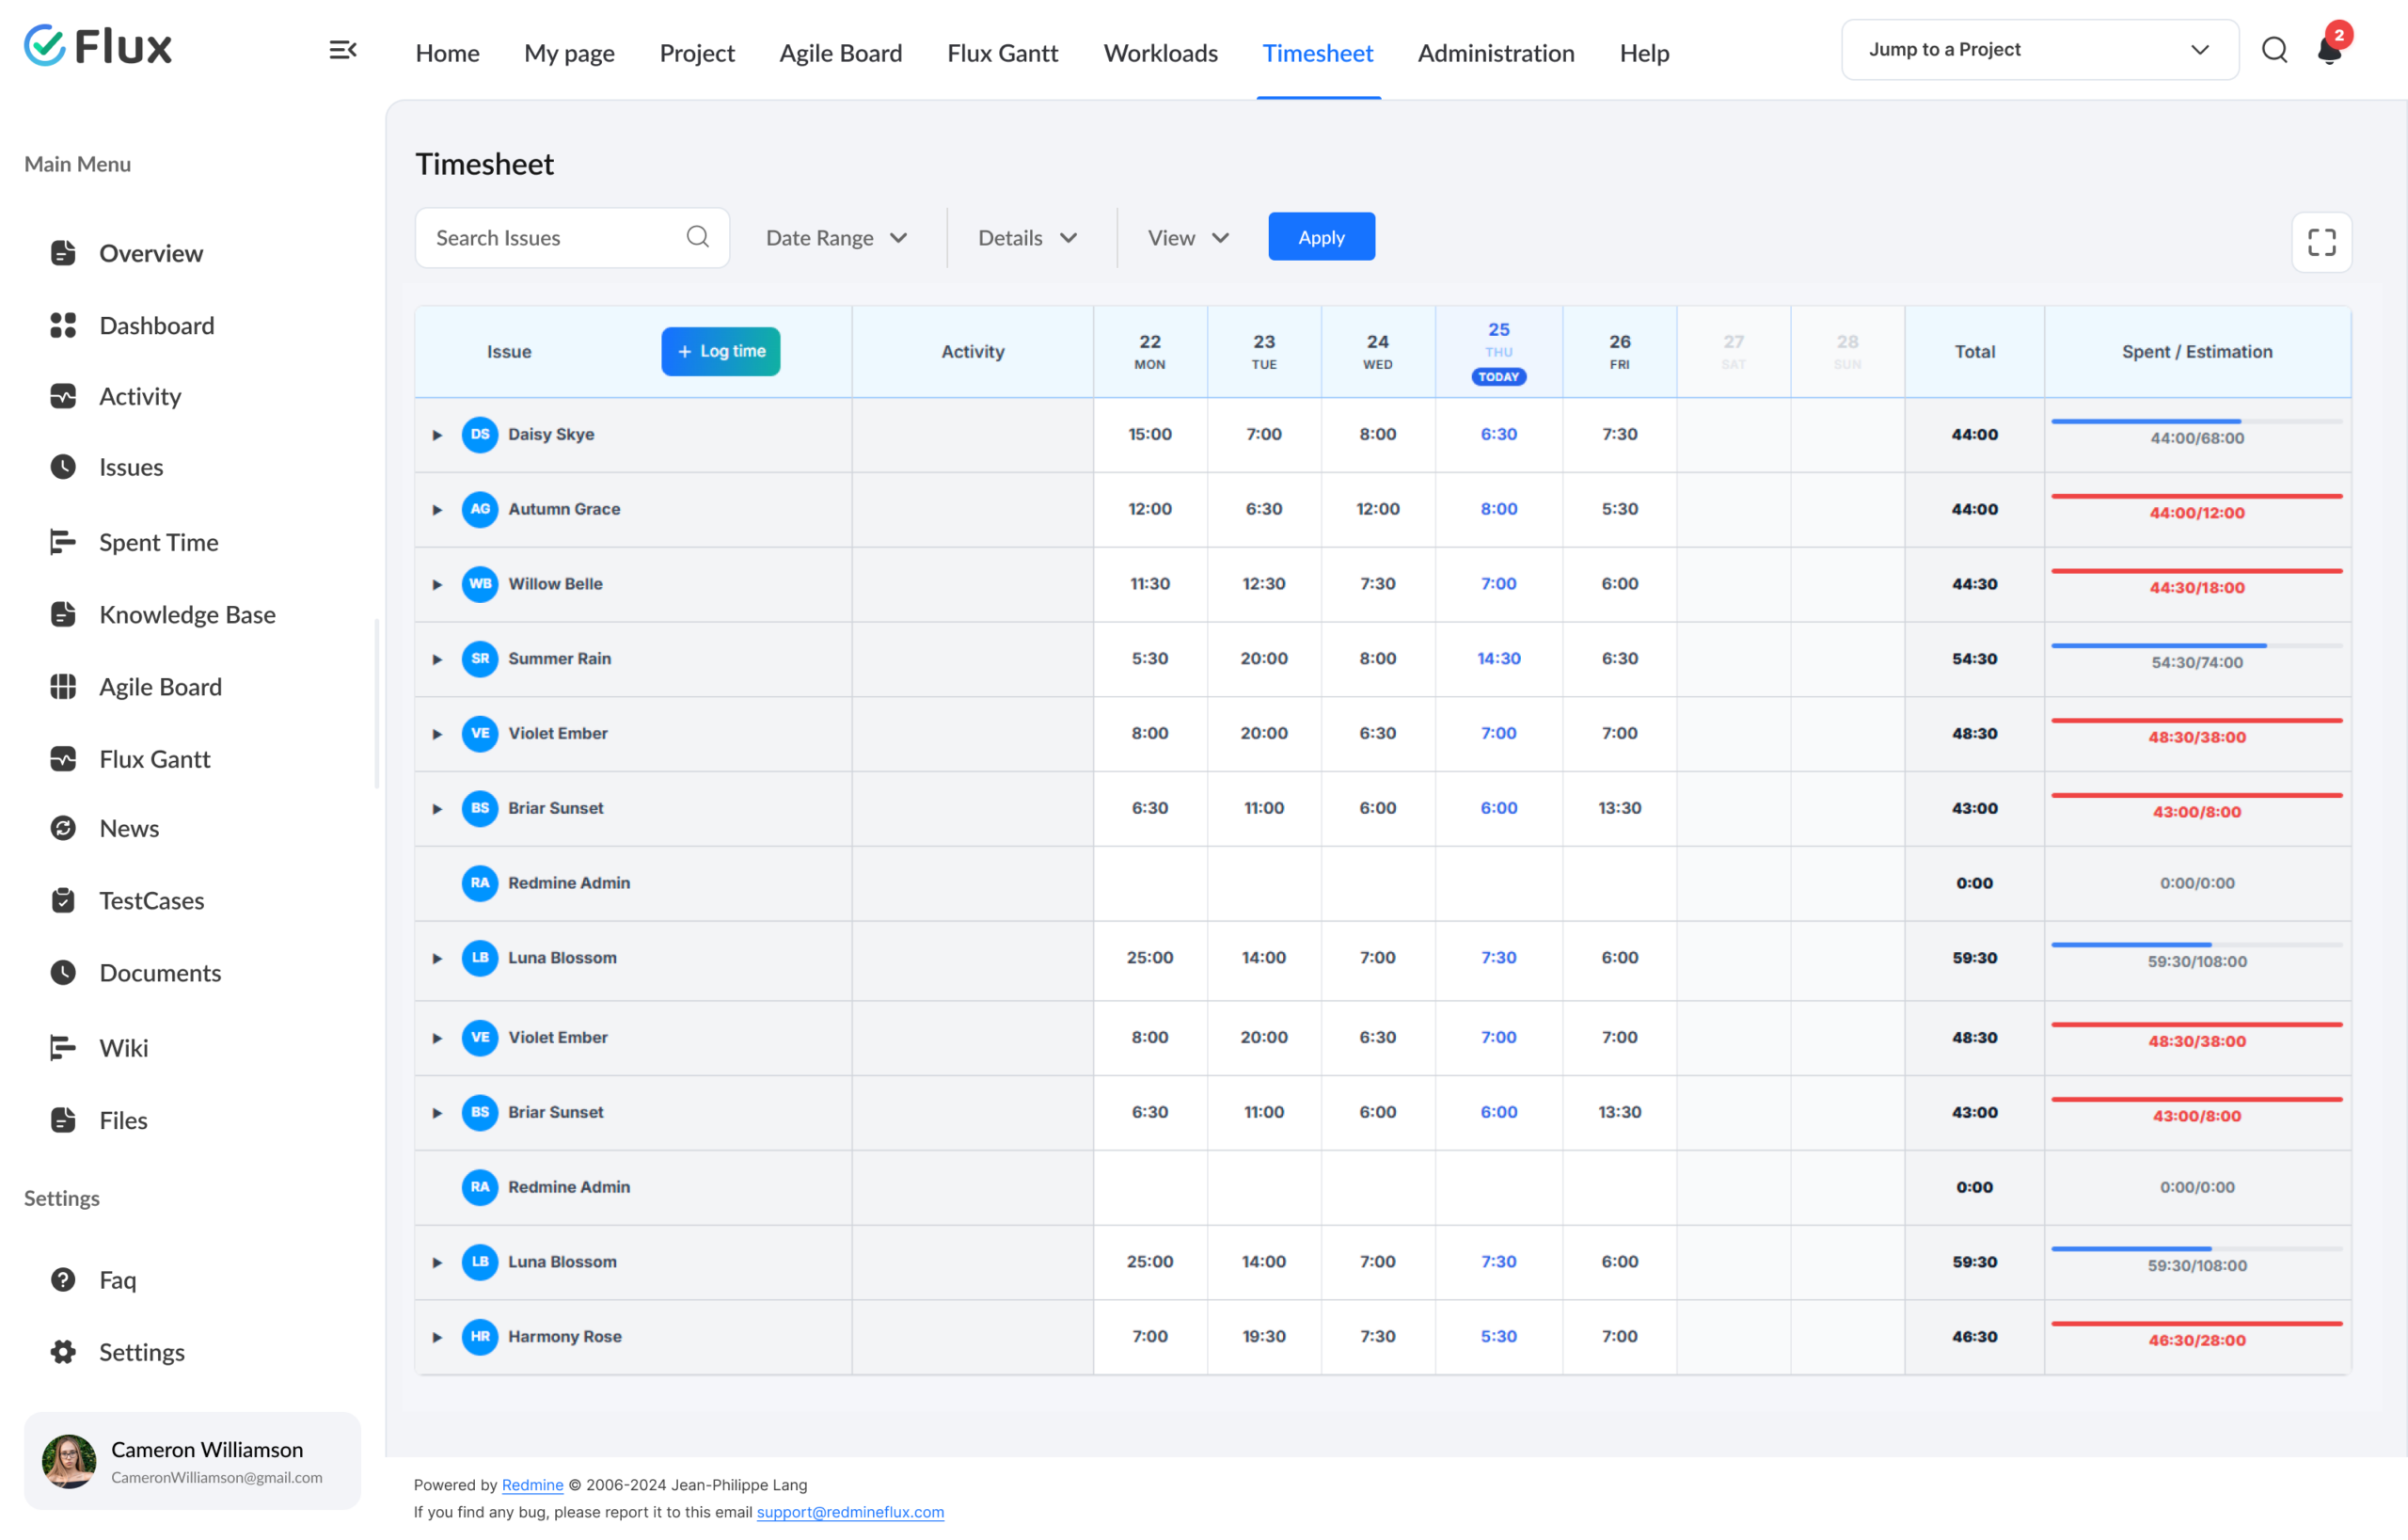The width and height of the screenshot is (2408, 1540).
Task: Open Activity in sidebar
Action: [139, 396]
